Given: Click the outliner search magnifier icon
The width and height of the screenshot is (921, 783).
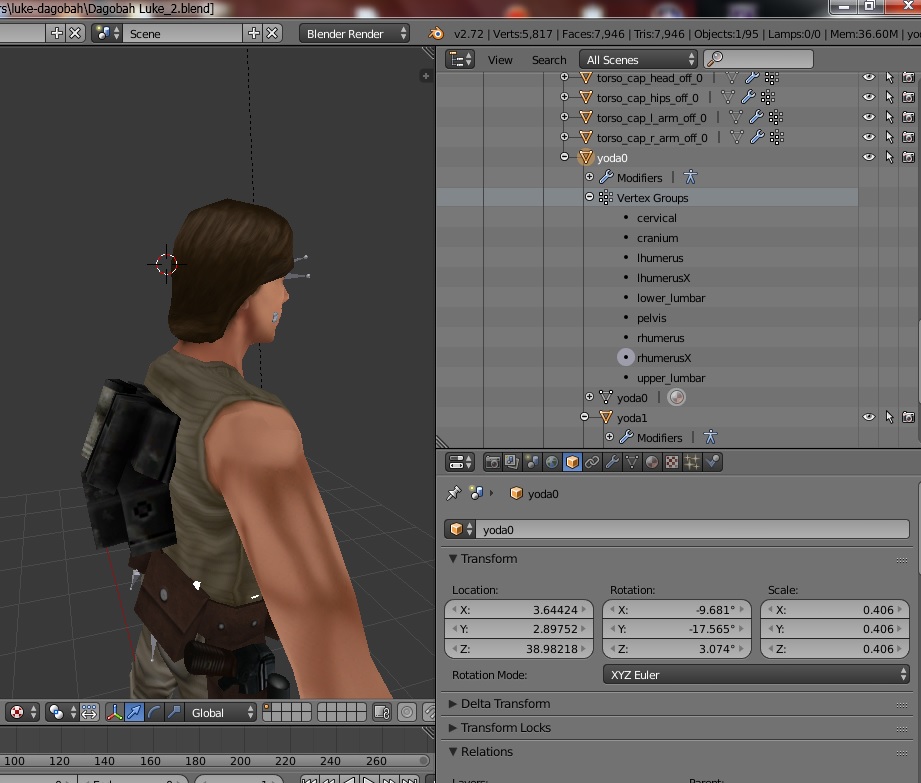Looking at the screenshot, I should coord(715,59).
